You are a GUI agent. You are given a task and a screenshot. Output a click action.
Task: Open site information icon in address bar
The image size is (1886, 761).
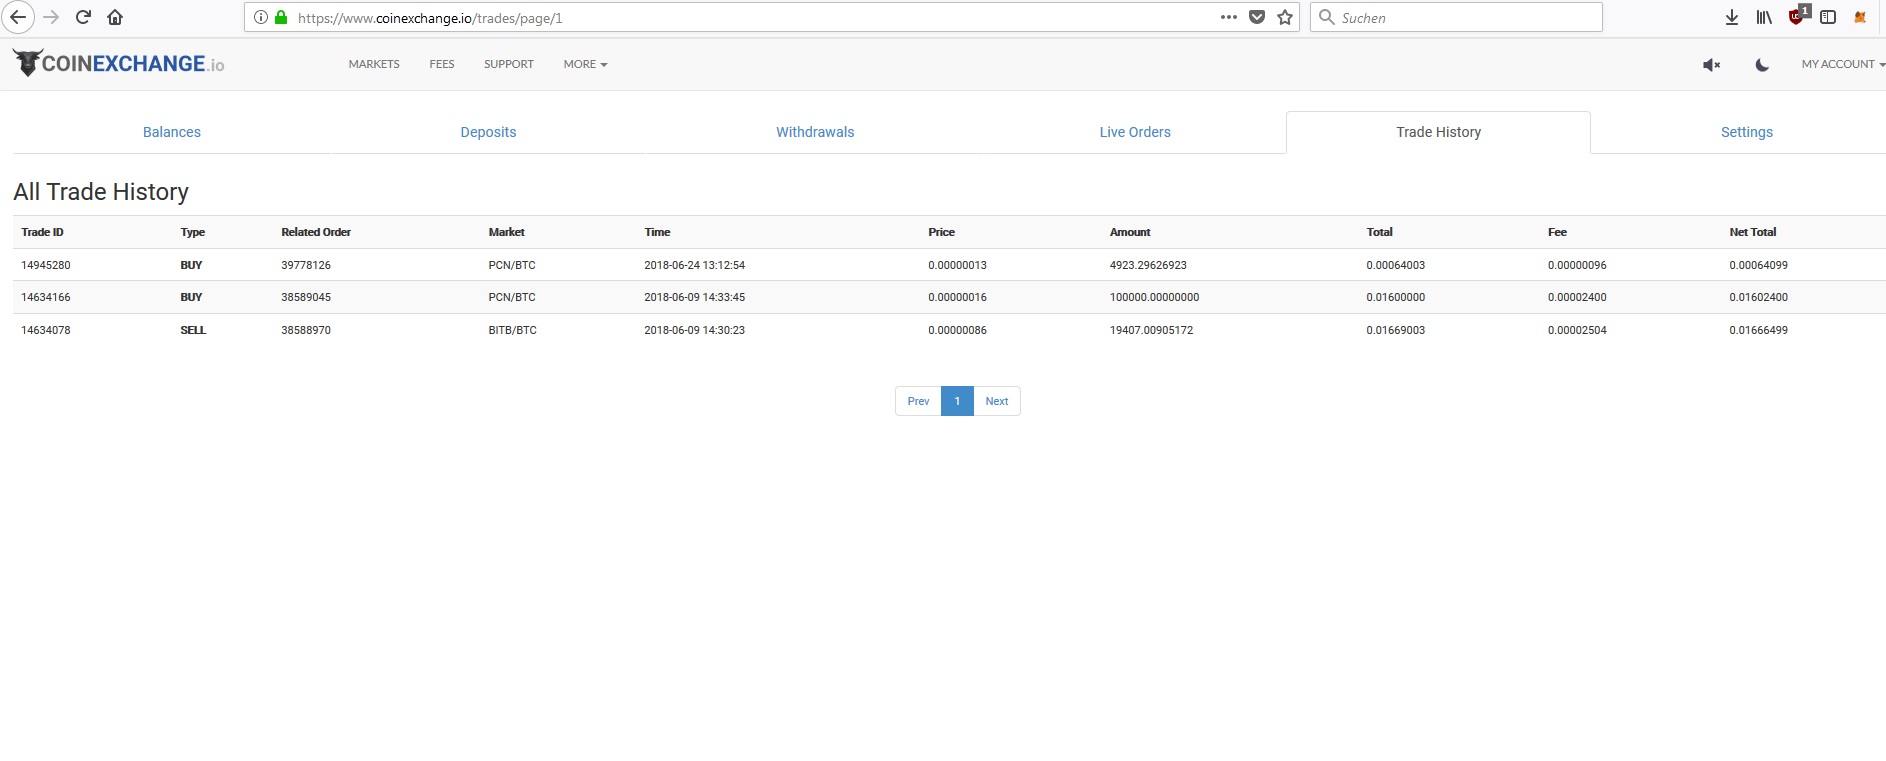261,17
